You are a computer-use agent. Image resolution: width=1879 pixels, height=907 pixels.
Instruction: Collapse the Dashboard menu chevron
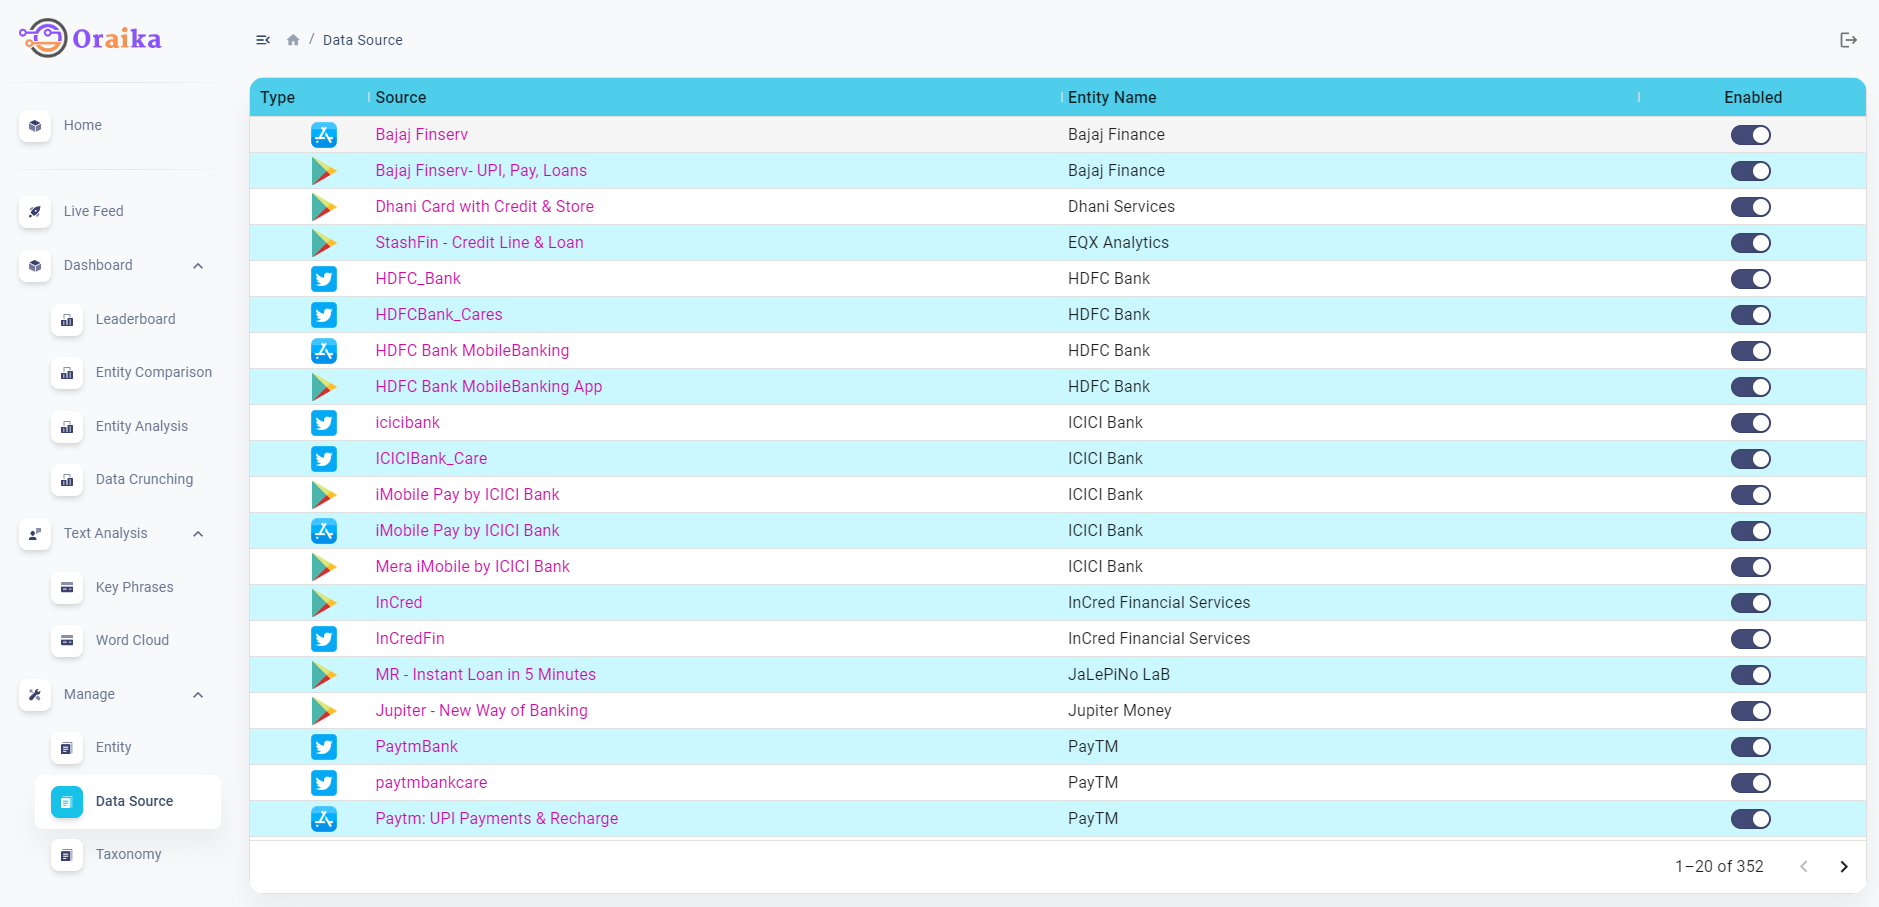pyautogui.click(x=198, y=266)
